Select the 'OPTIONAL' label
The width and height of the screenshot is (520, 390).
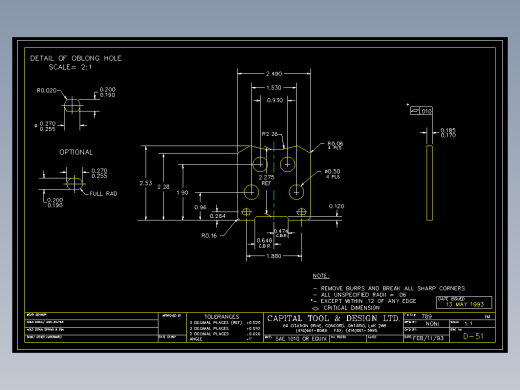click(x=76, y=152)
